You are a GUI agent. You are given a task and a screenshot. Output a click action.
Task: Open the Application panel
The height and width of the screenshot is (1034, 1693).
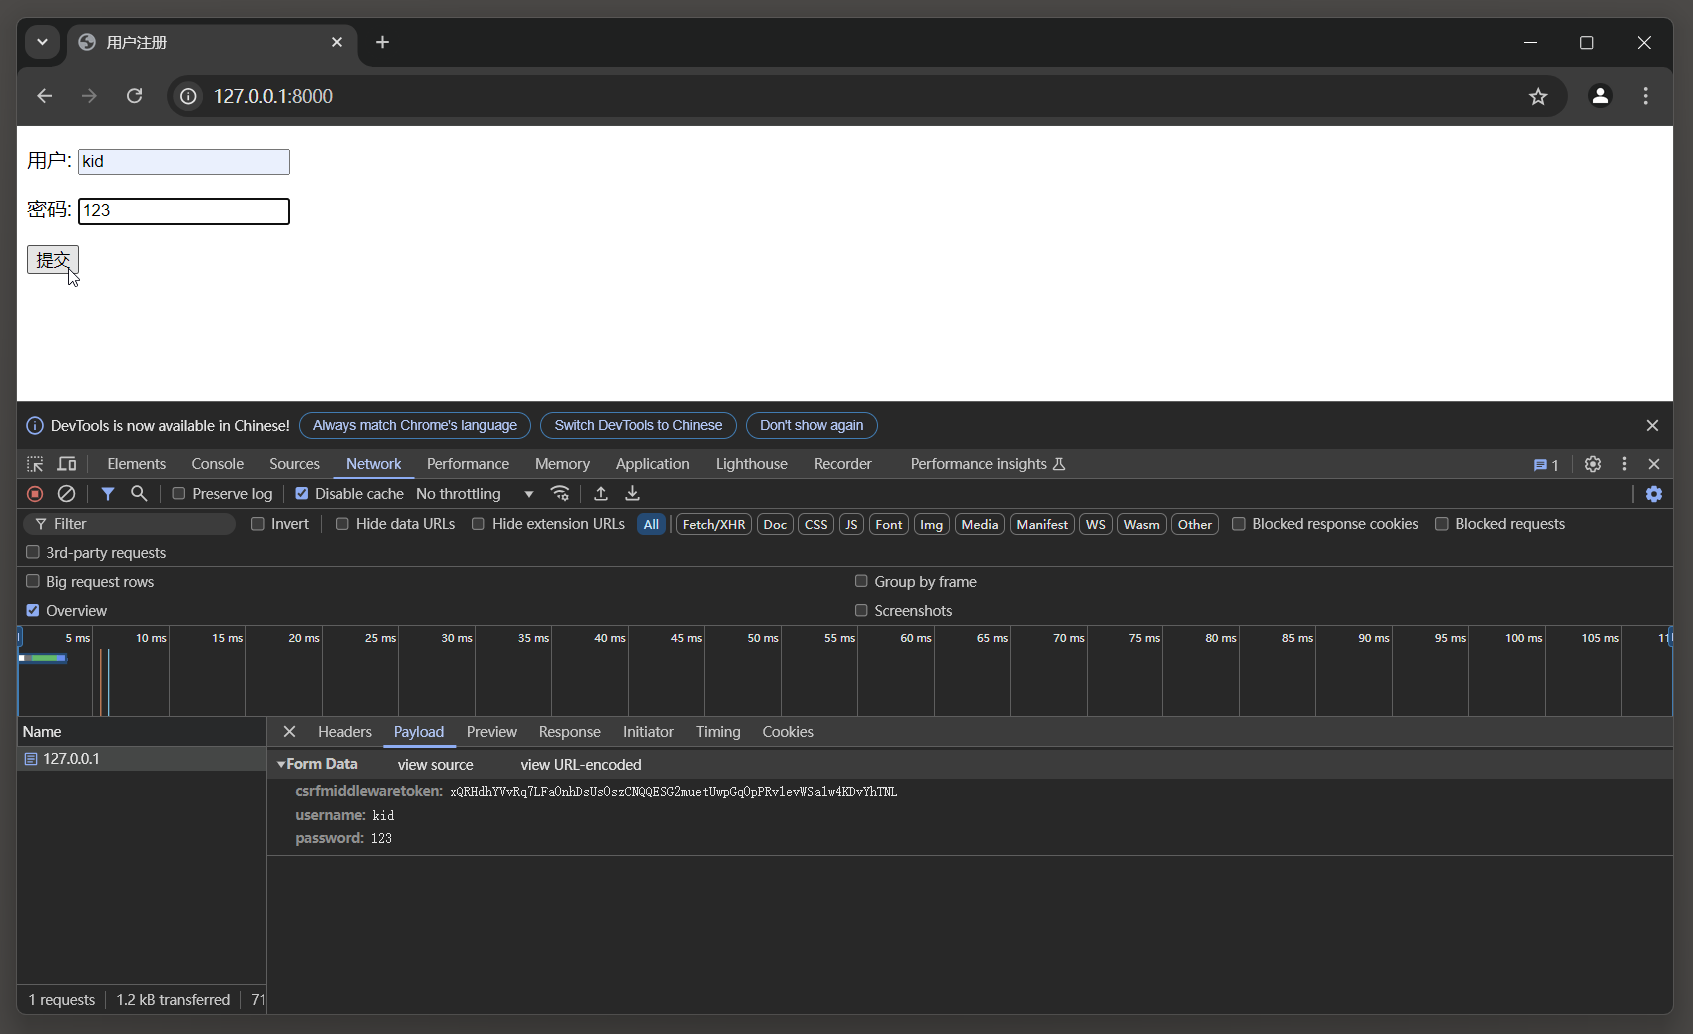point(652,464)
